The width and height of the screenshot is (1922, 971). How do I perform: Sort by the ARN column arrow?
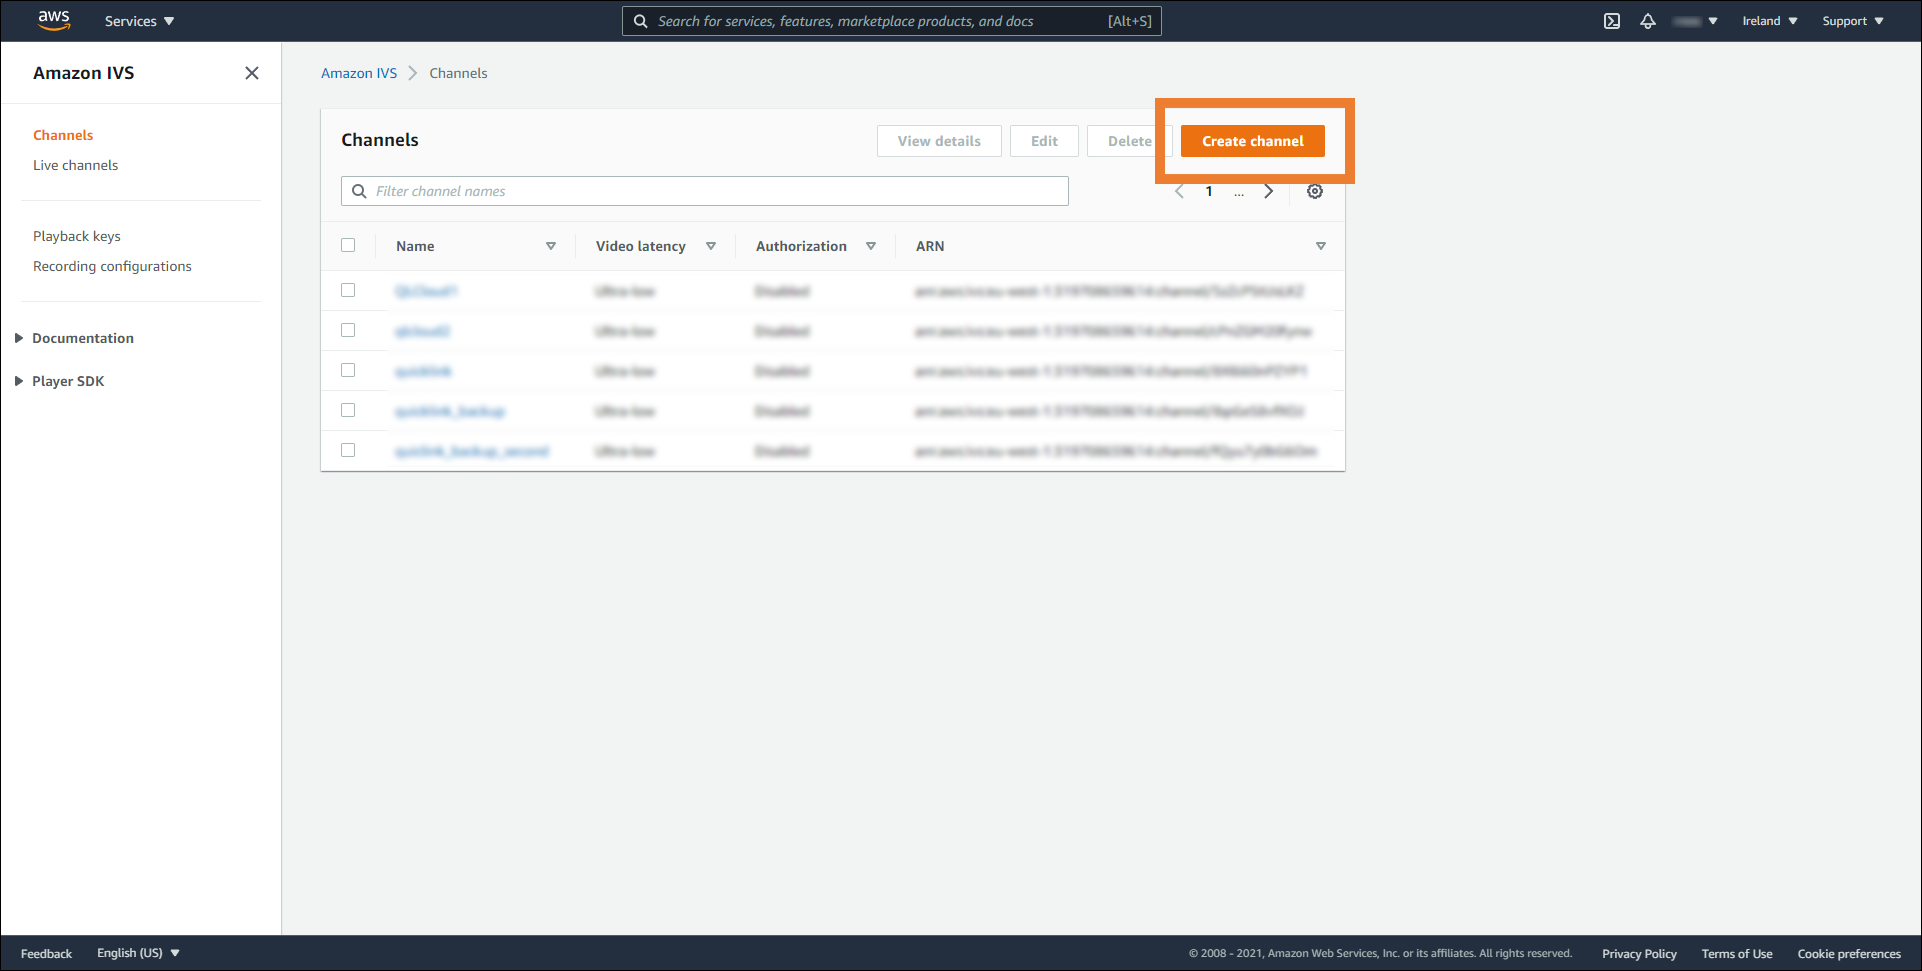tap(1321, 246)
